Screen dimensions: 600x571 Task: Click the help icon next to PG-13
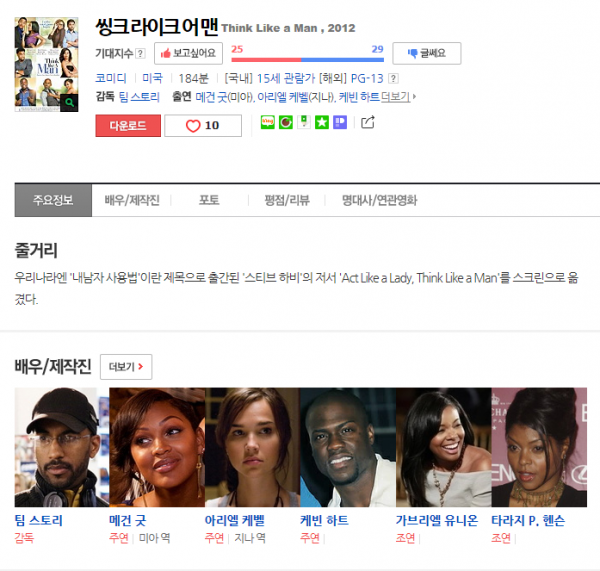click(393, 78)
